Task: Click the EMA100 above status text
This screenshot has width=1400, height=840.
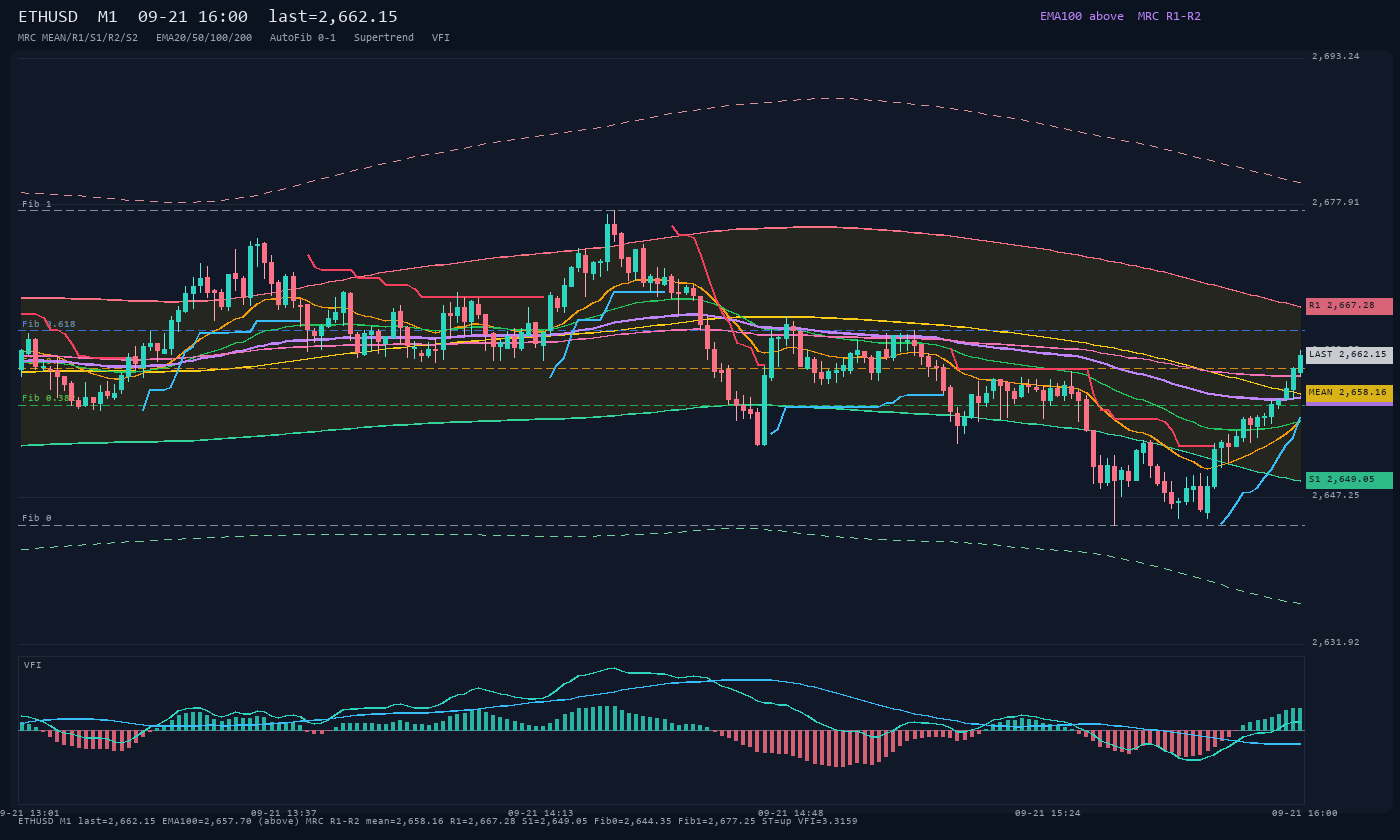Action: (x=1082, y=16)
